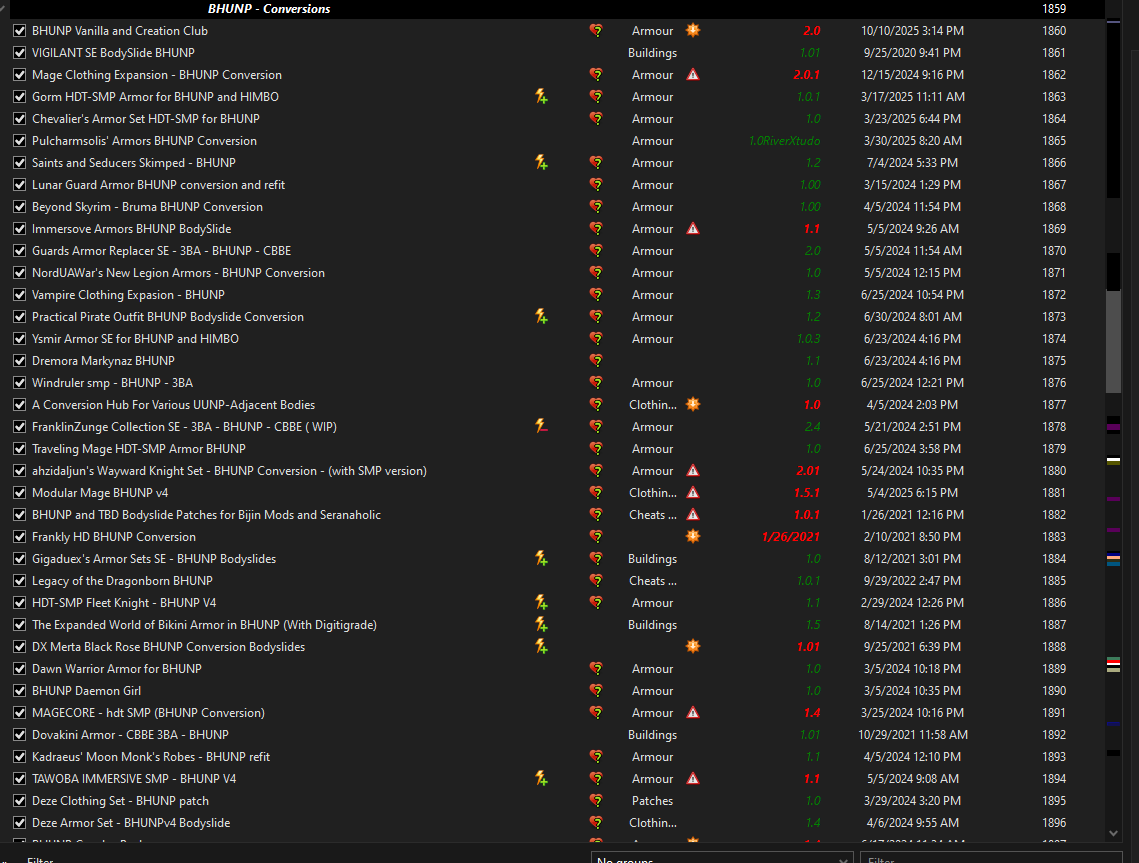Viewport: 1139px width, 863px height.
Task: Toggle Legacy of the Dragonborn BHUNP checkbox
Action: [x=20, y=581]
